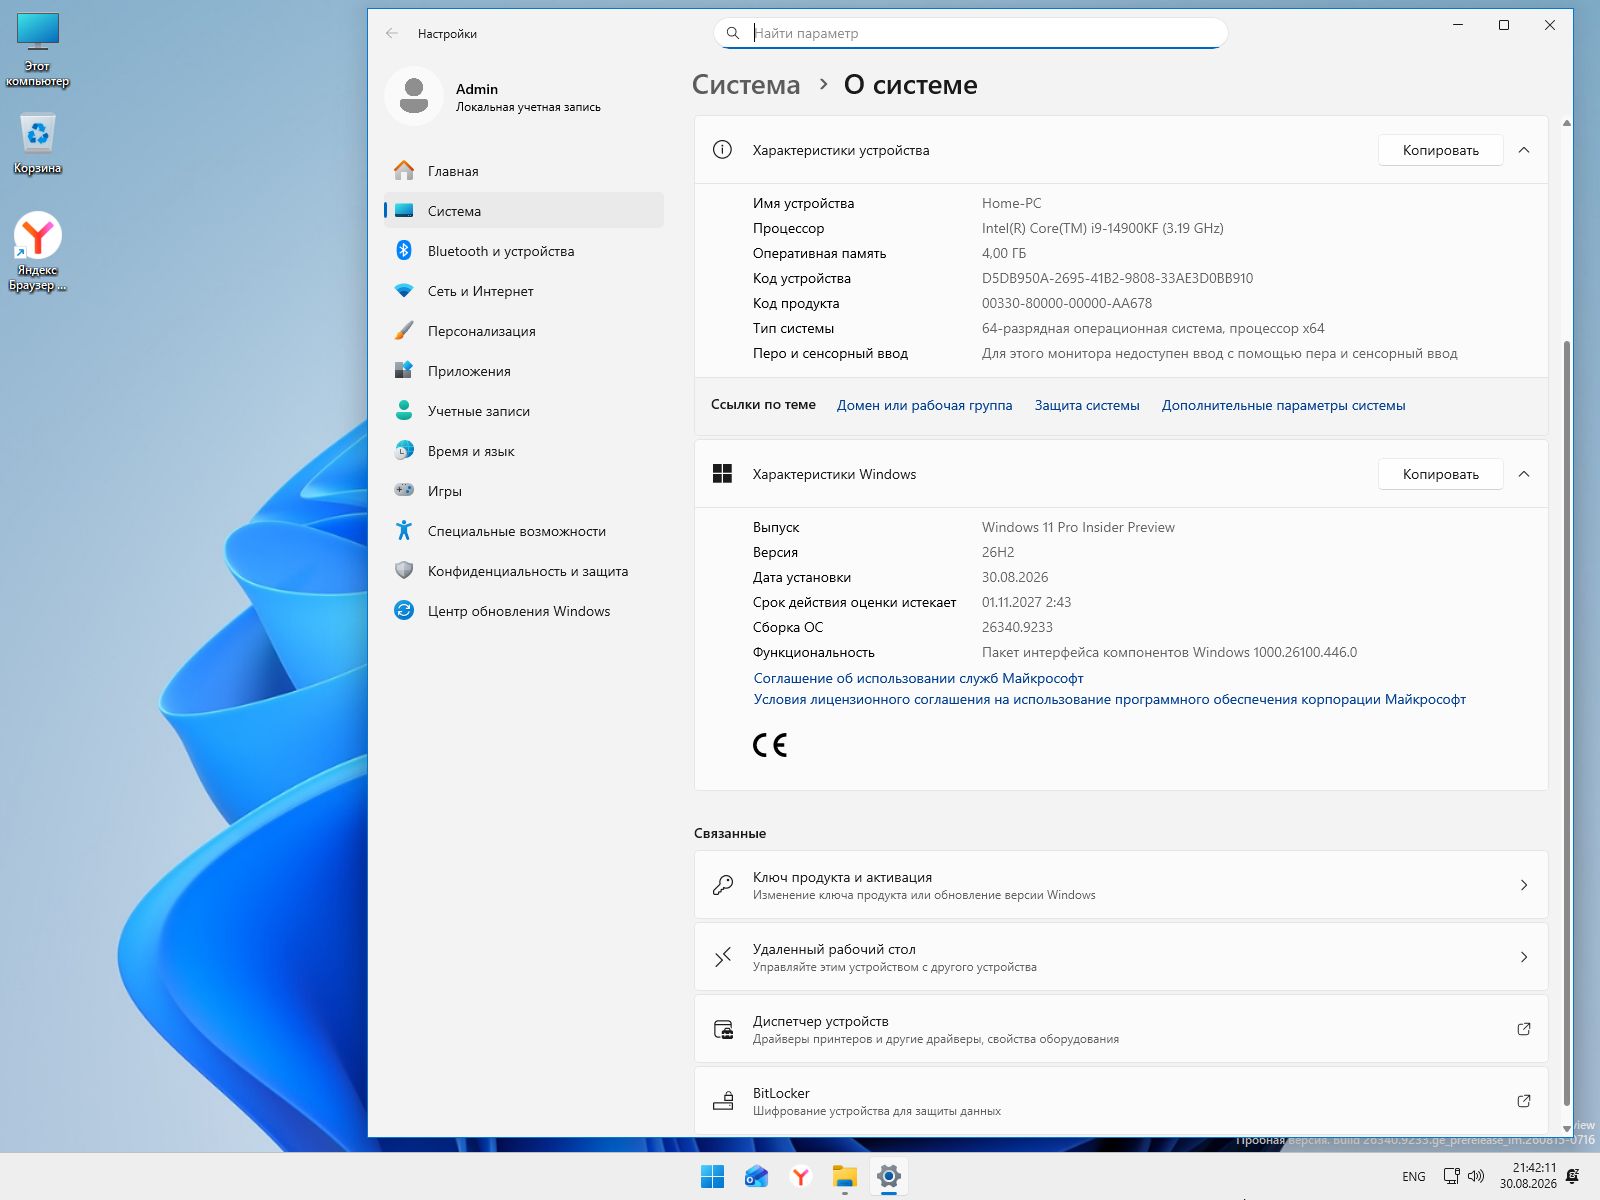The width and height of the screenshot is (1600, 1200).
Task: Launch Yandex Browser from the taskbar
Action: click(x=801, y=1177)
